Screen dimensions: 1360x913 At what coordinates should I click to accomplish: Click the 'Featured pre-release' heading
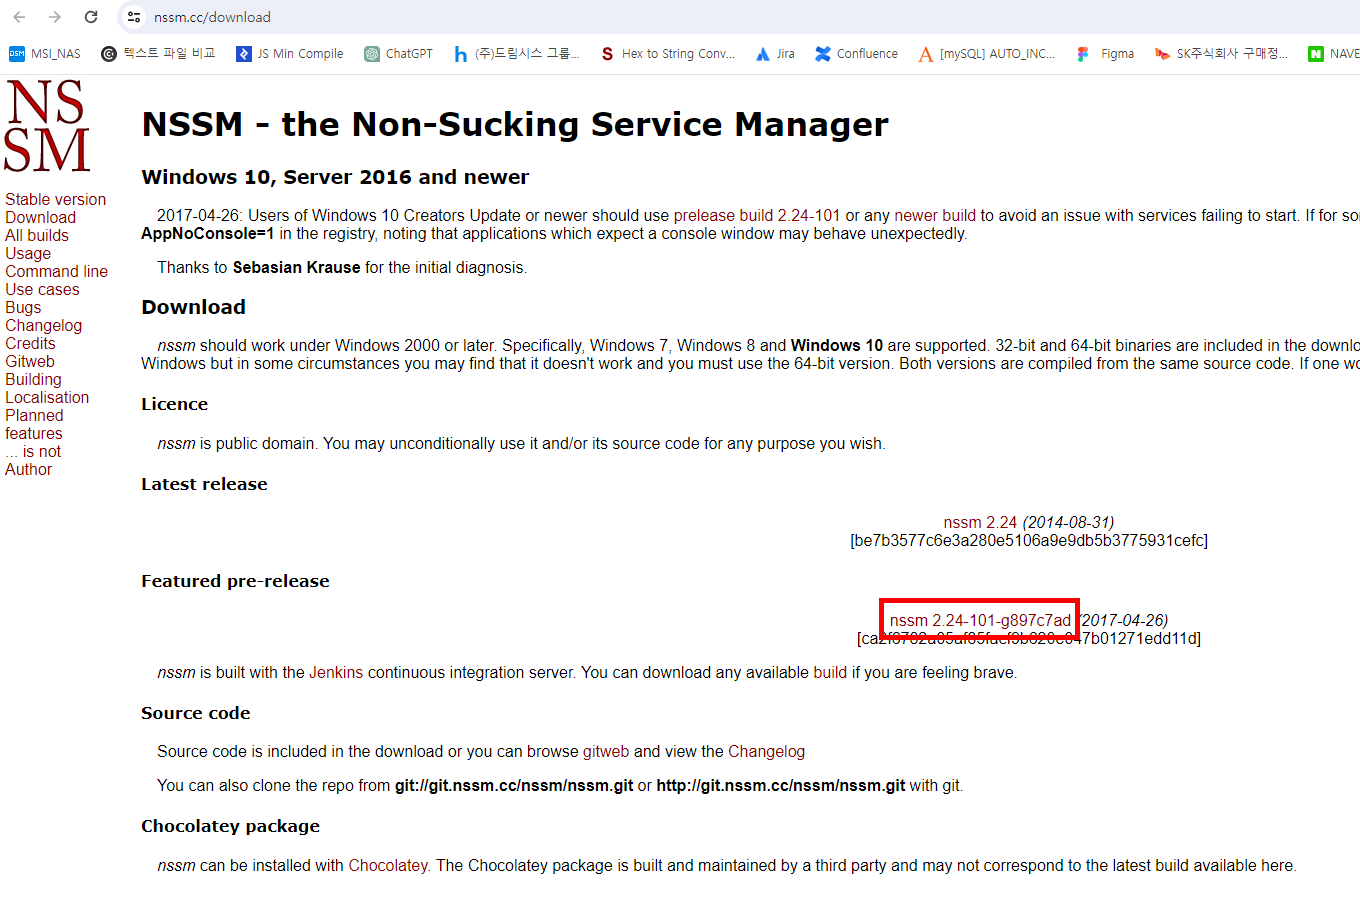(x=235, y=581)
